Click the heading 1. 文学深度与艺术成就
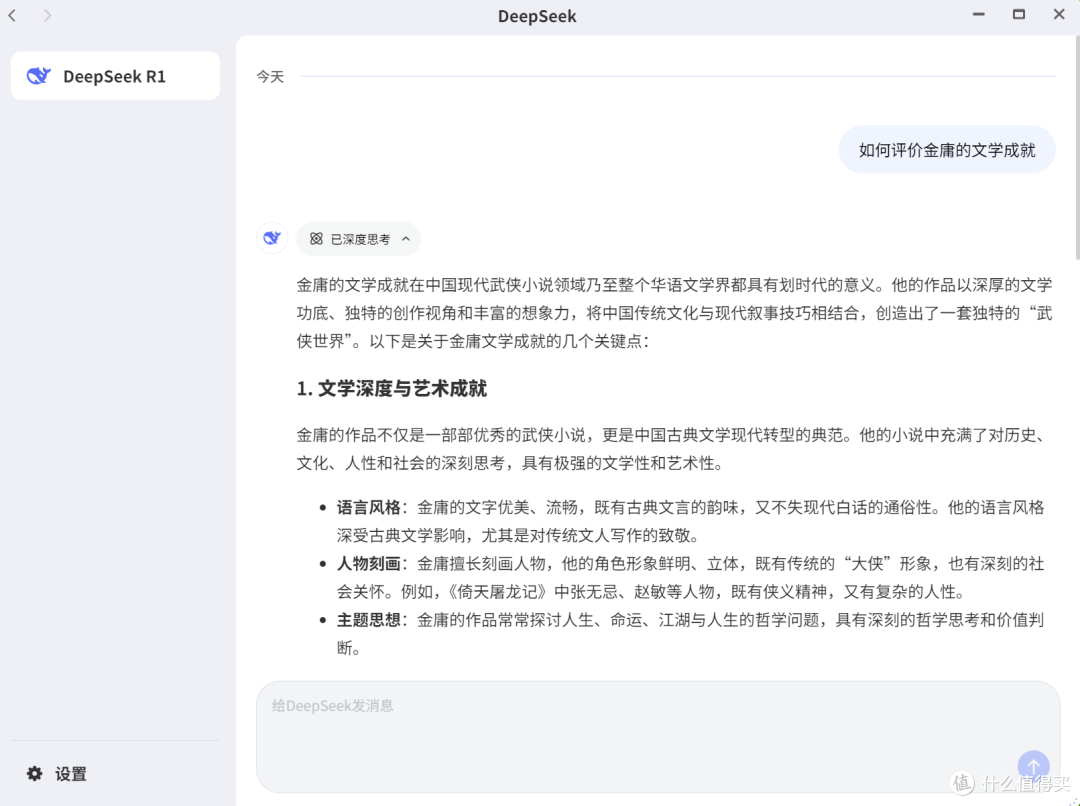Screen dimensions: 1080x806 [x=391, y=389]
